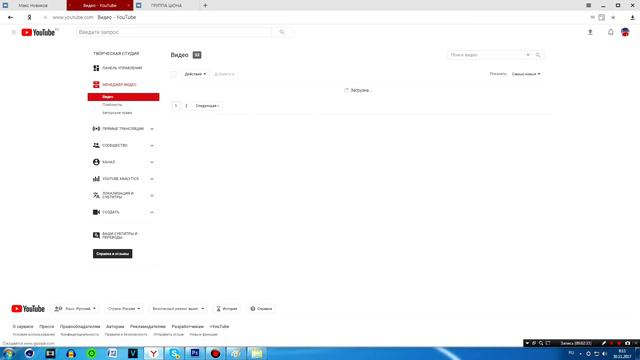The image size is (640, 360).
Task: Open the Самые новые sort dropdown
Action: click(526, 74)
